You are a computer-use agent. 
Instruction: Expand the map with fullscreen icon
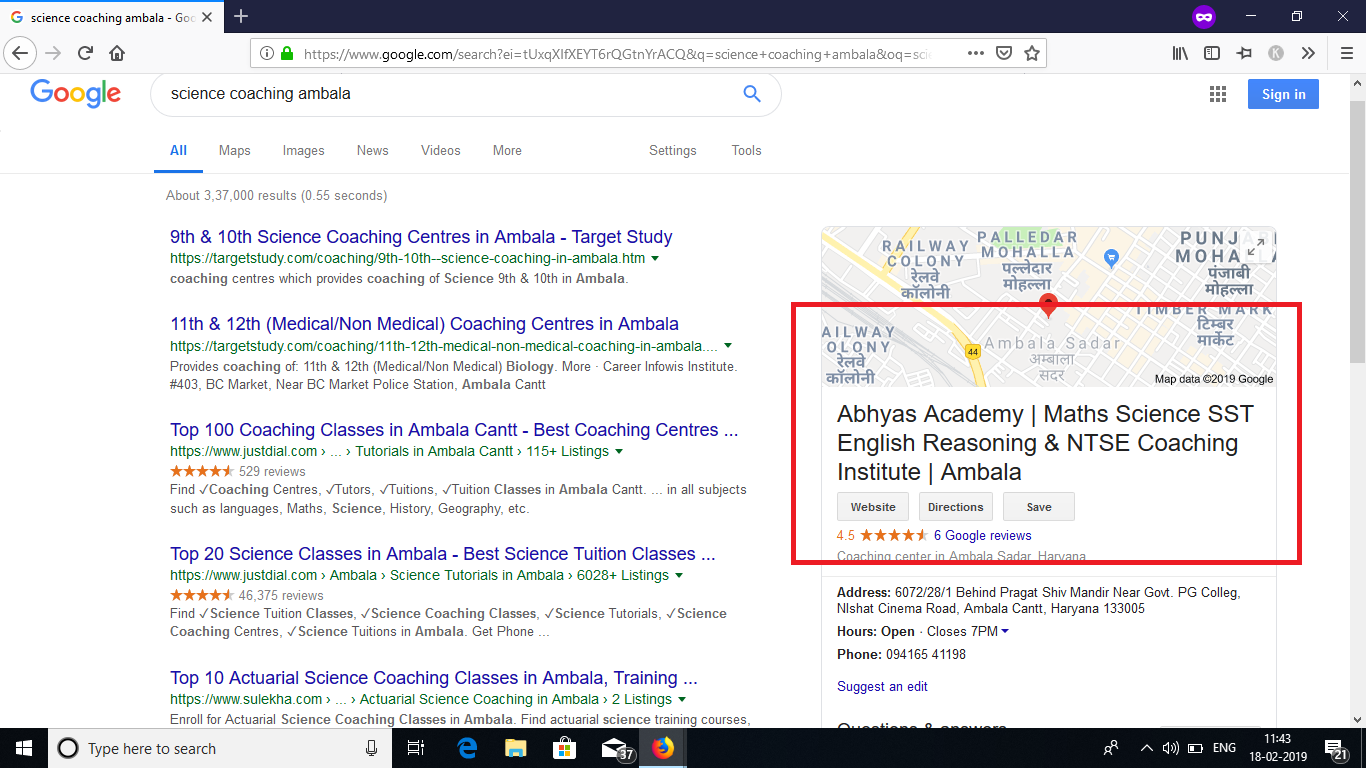pyautogui.click(x=1256, y=246)
